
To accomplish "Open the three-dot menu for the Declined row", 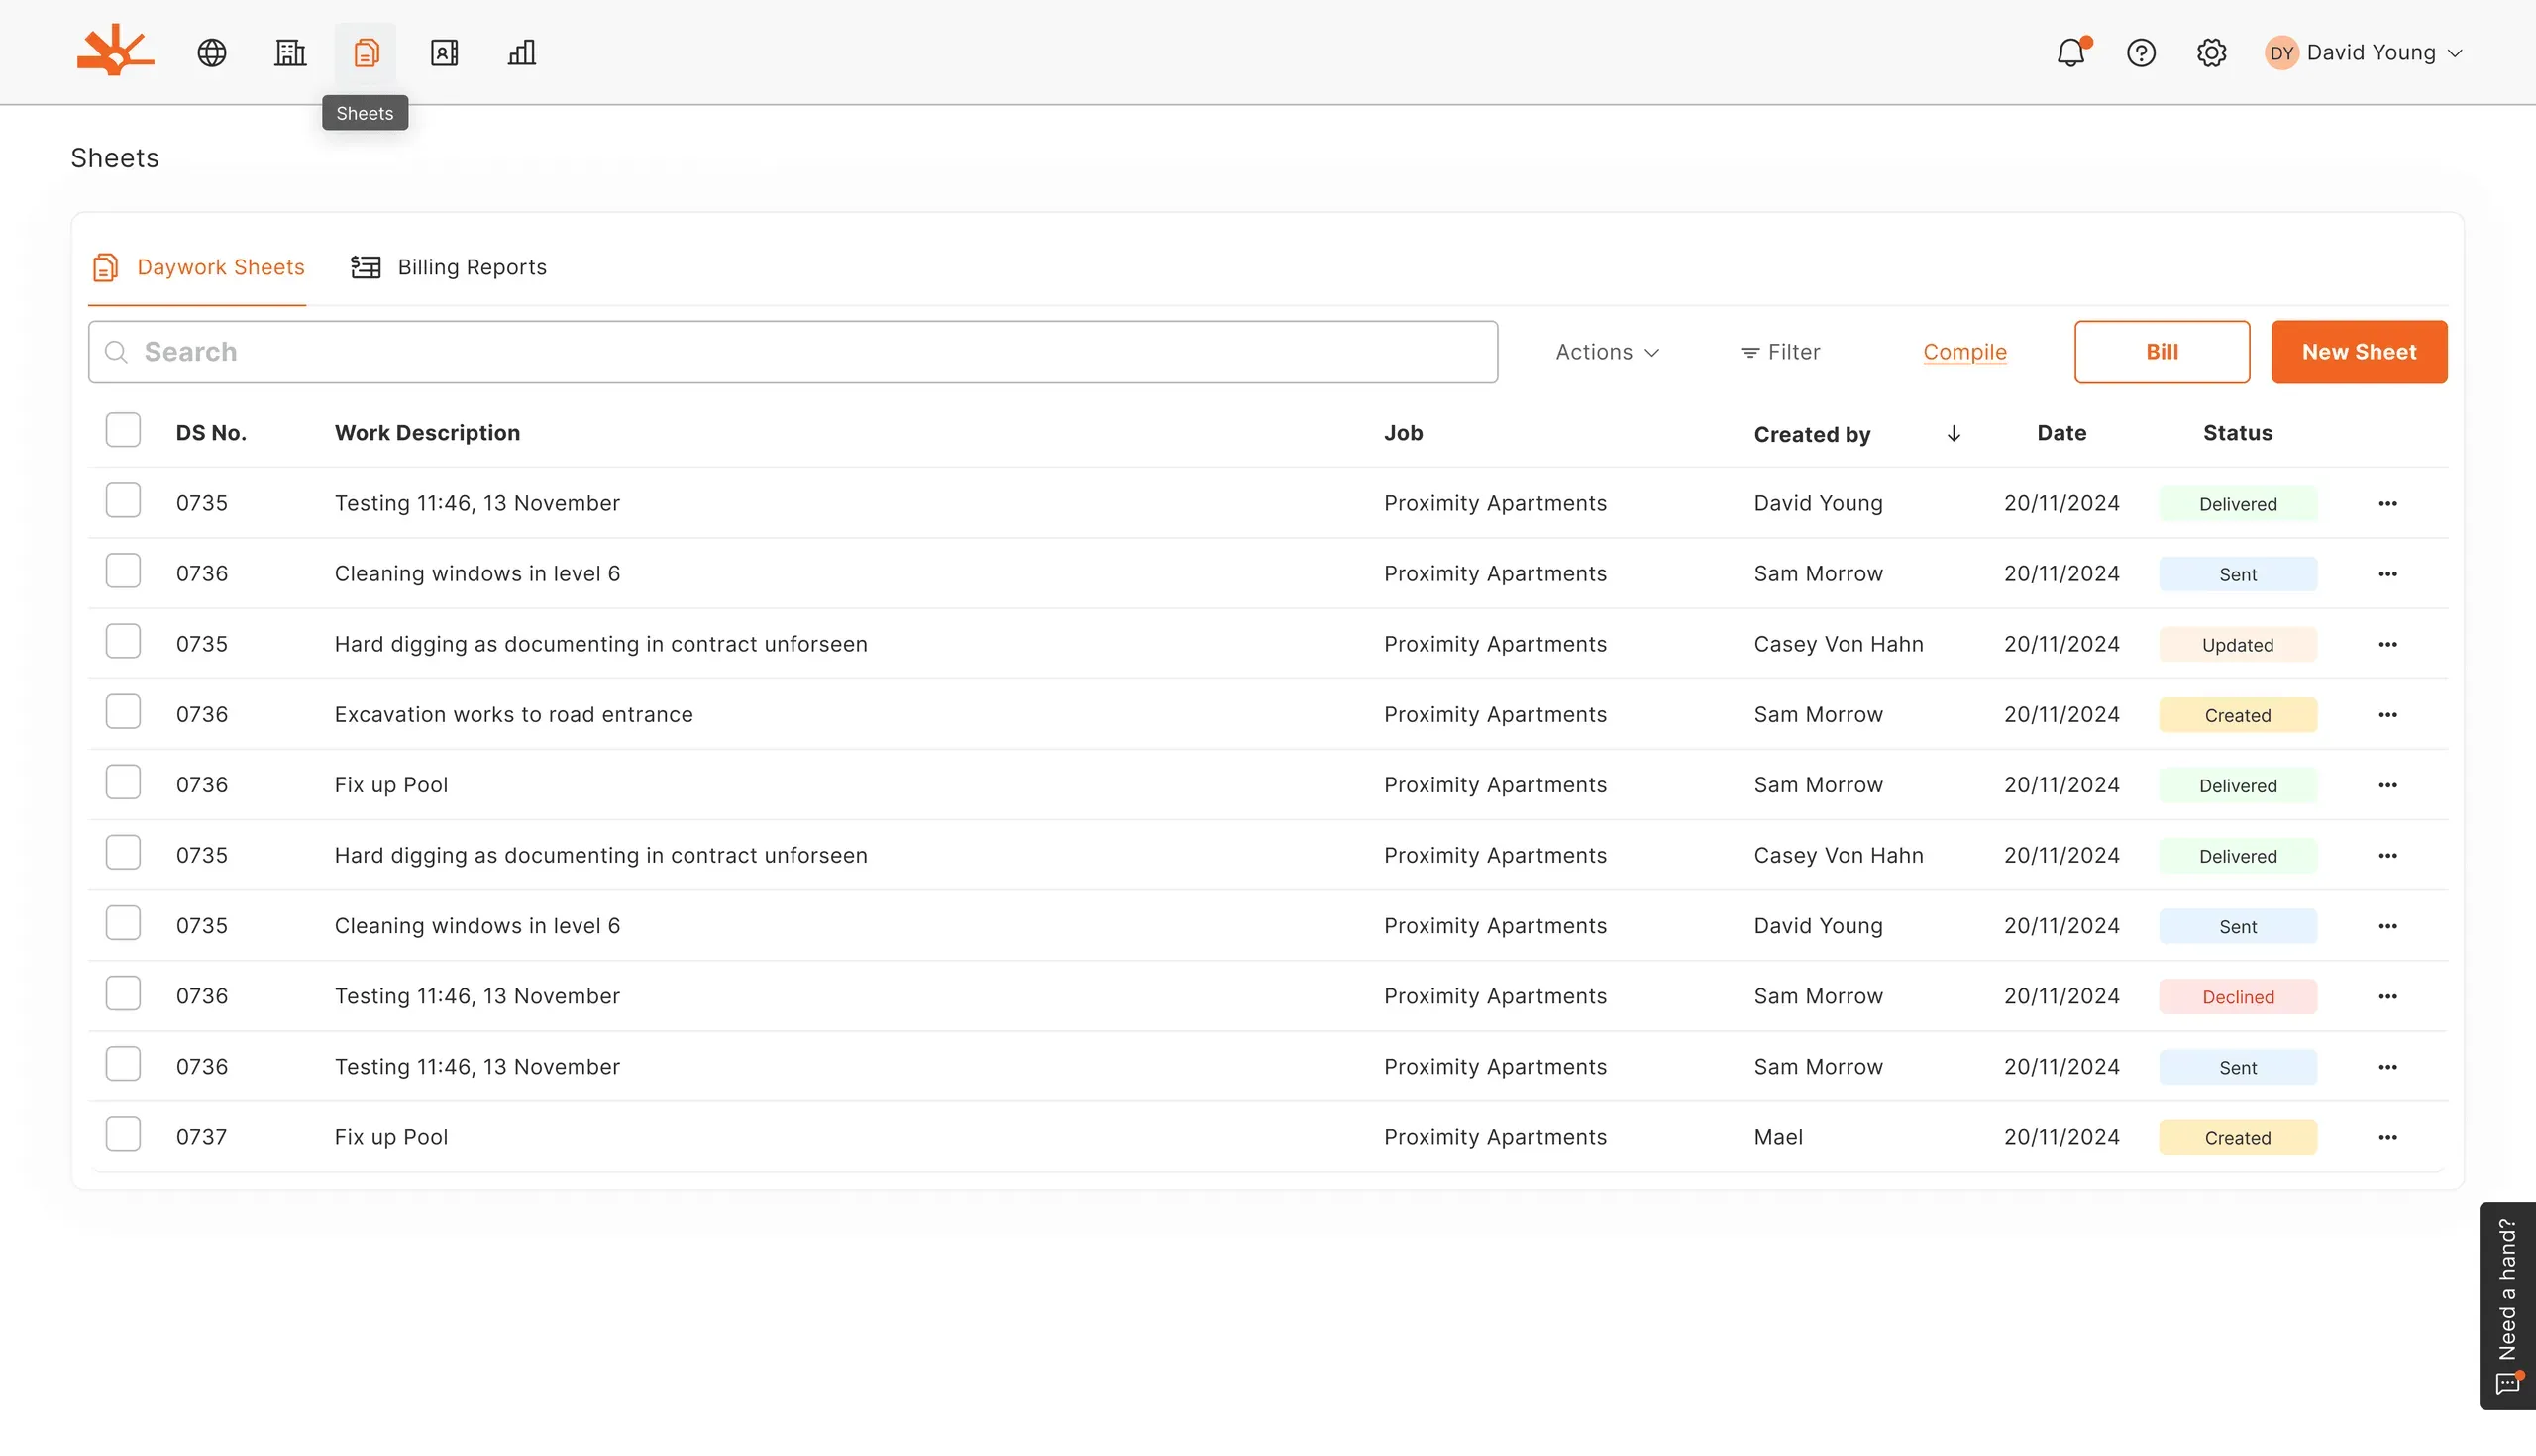I will 2388,997.
